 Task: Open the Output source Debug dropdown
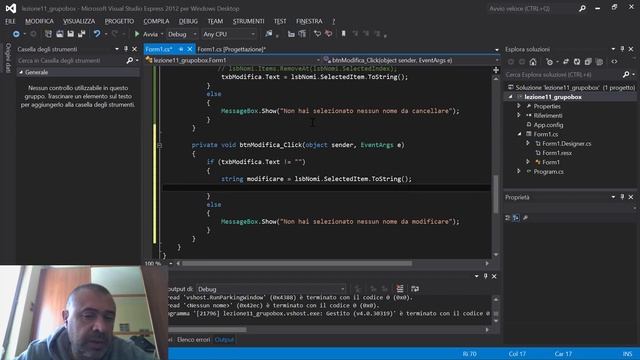(x=270, y=289)
